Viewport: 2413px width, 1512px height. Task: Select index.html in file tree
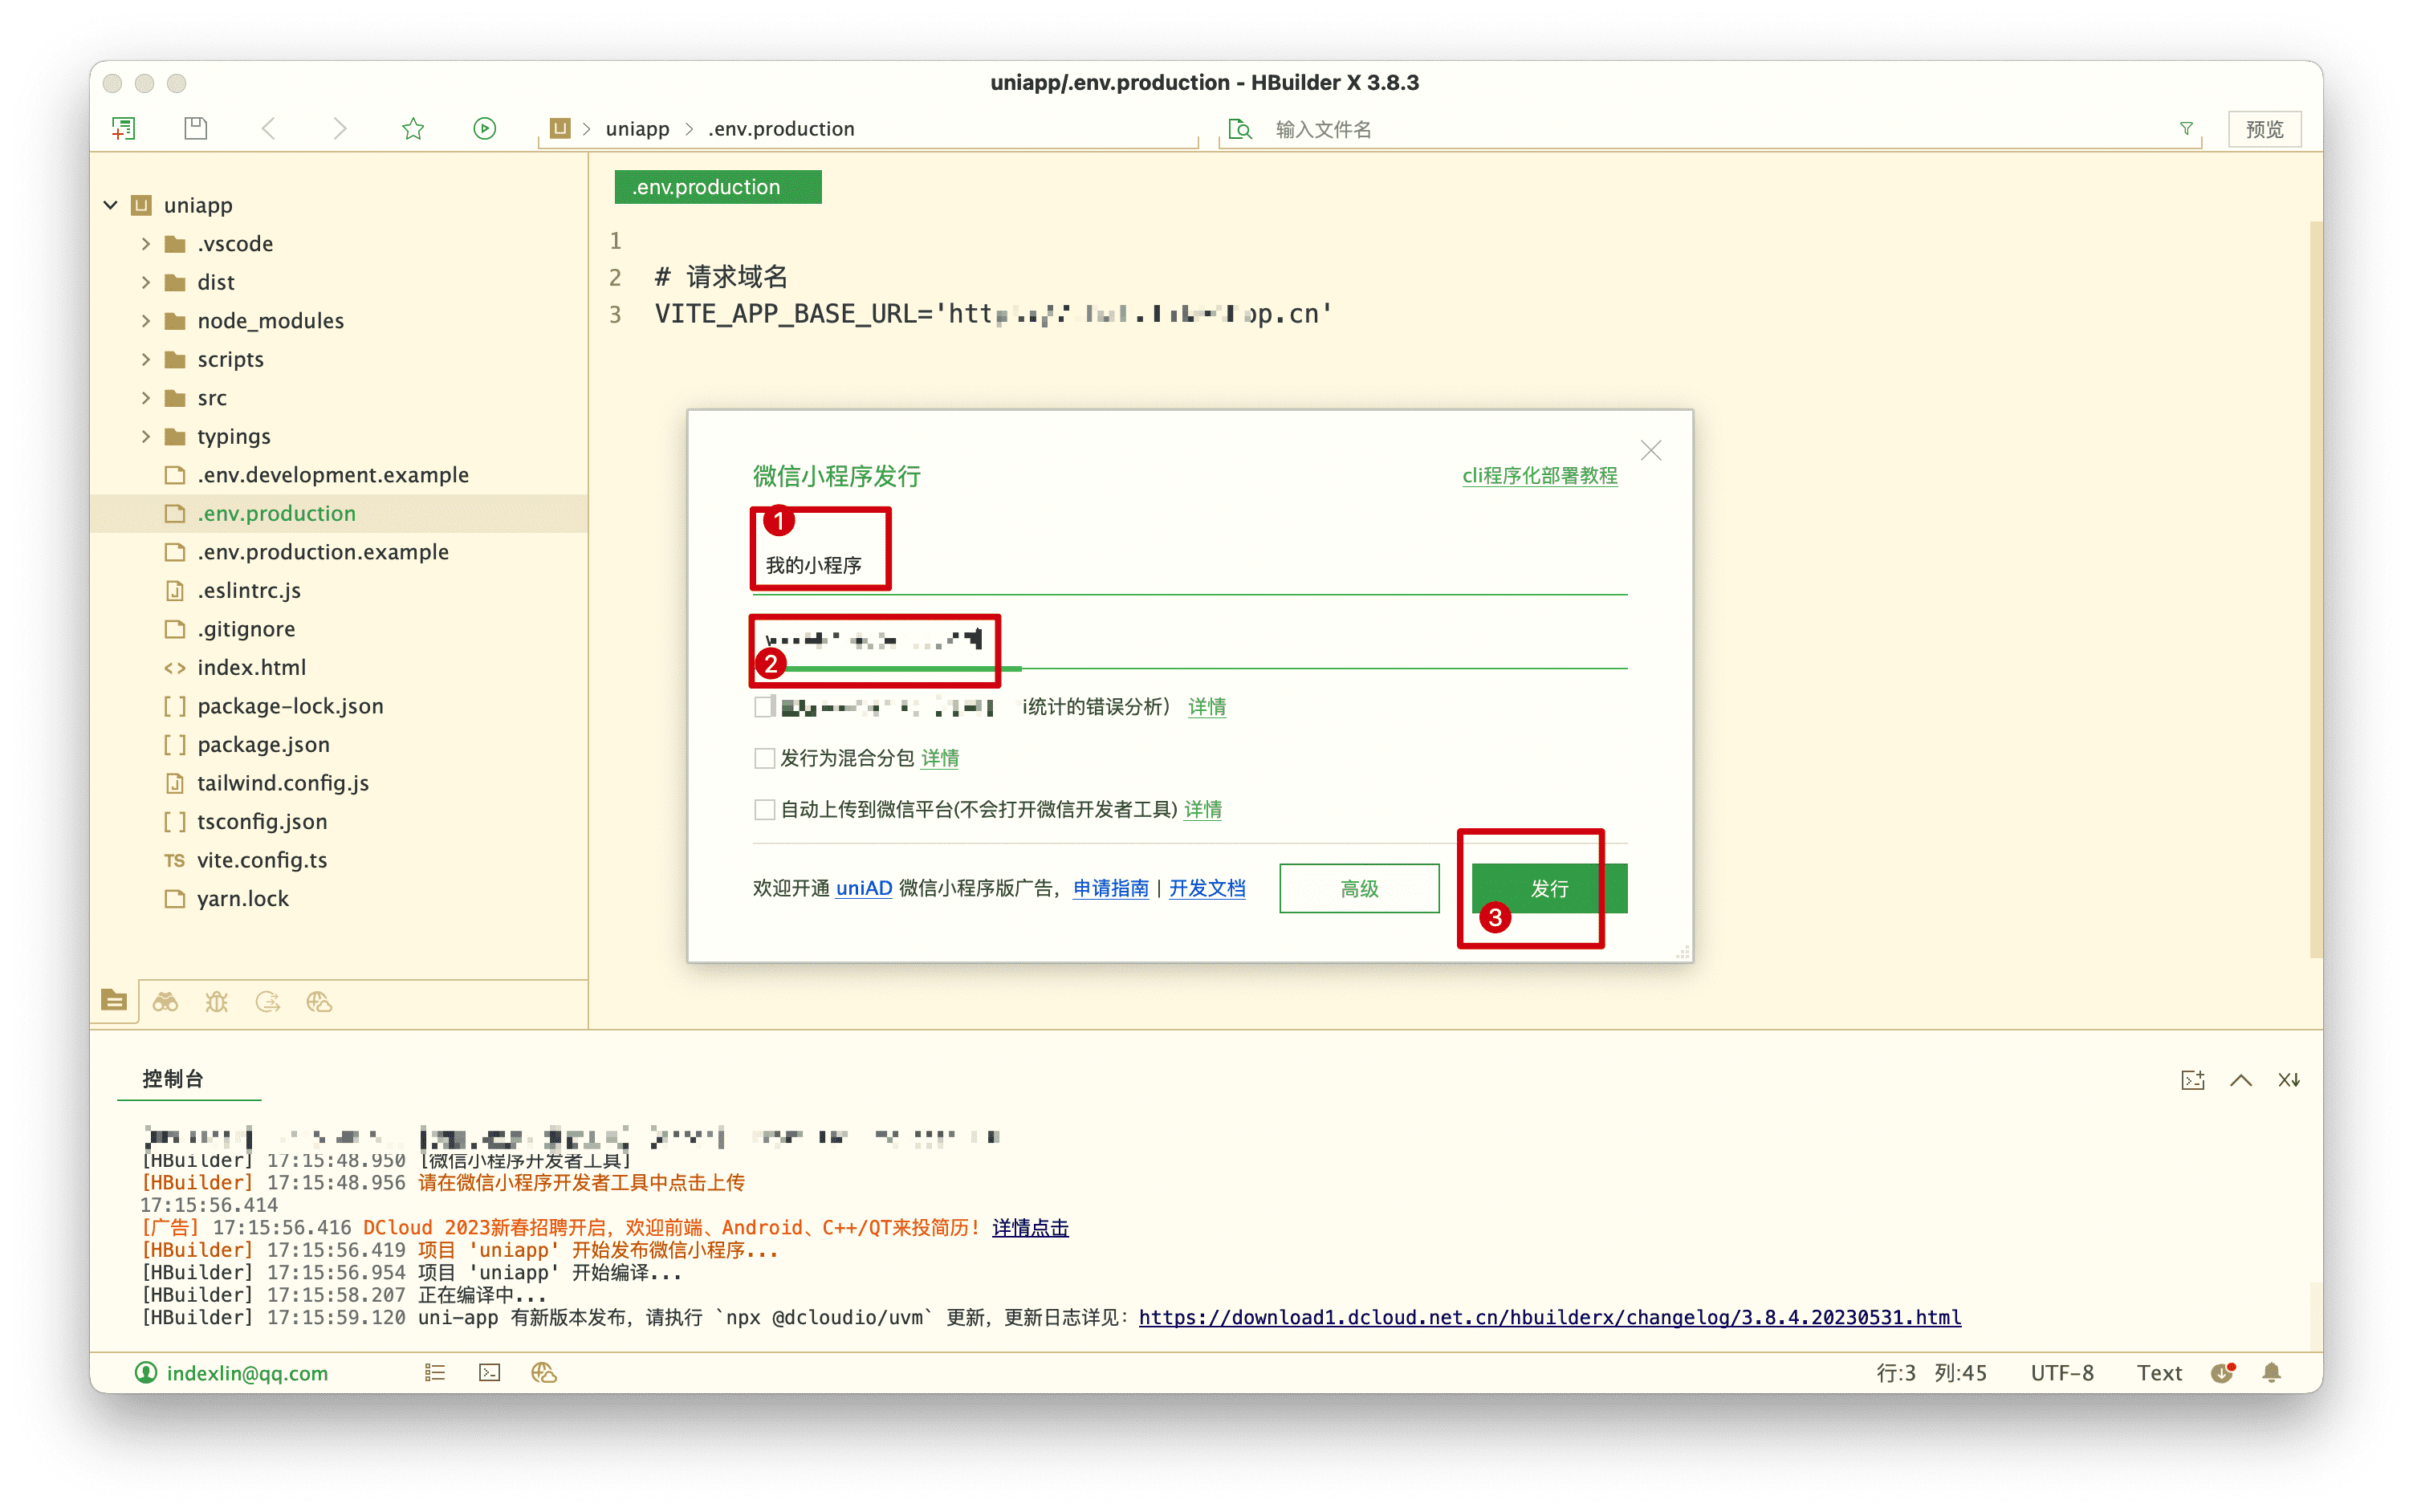(251, 668)
